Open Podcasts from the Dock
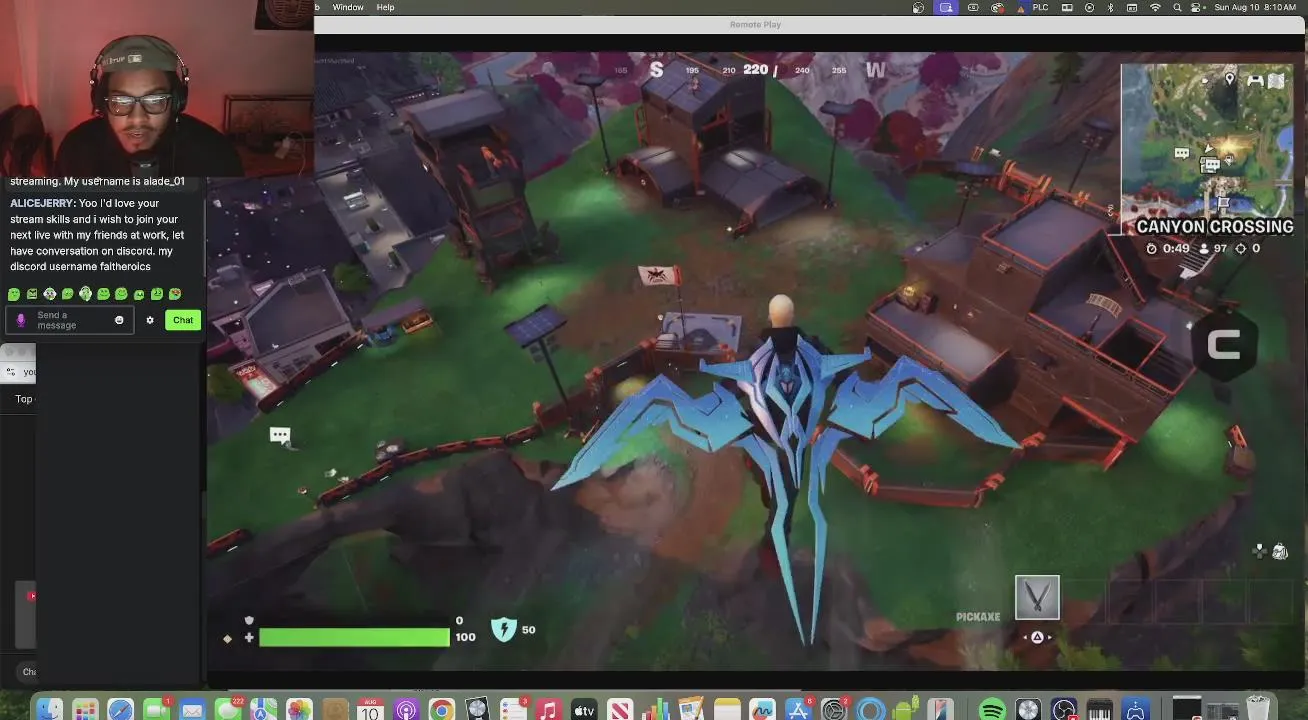 tap(406, 710)
